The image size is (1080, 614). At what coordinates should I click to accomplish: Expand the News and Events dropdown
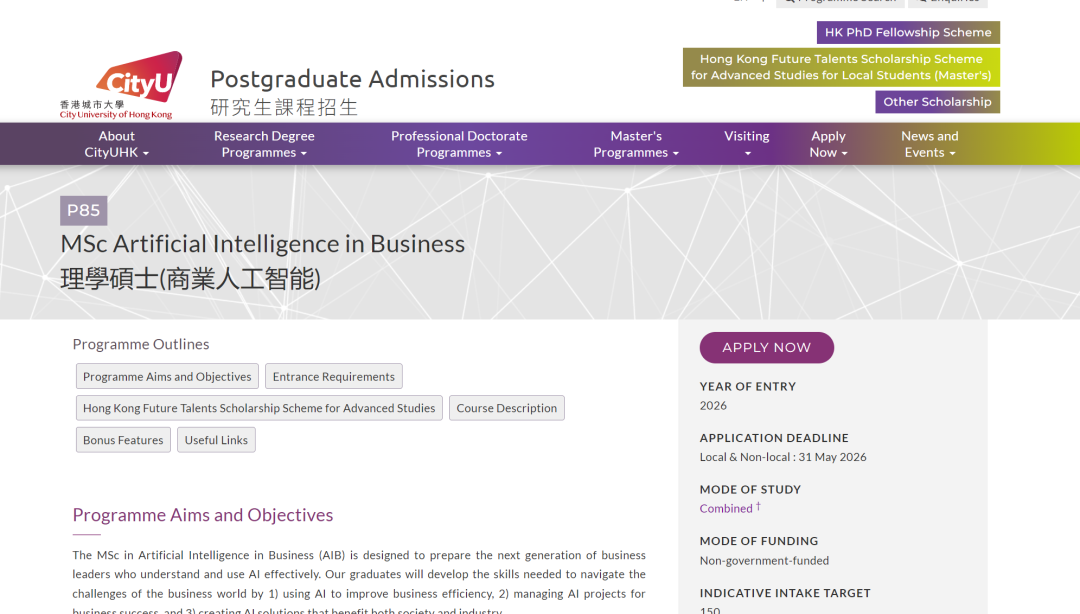929,143
